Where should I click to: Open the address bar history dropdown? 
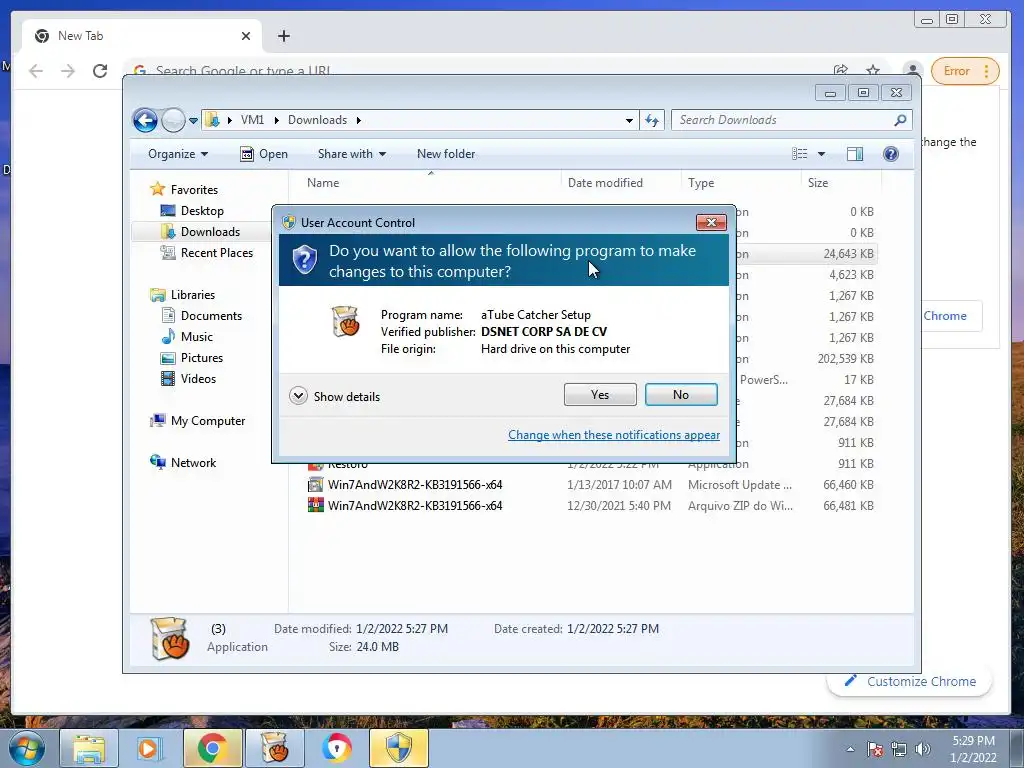(x=629, y=120)
